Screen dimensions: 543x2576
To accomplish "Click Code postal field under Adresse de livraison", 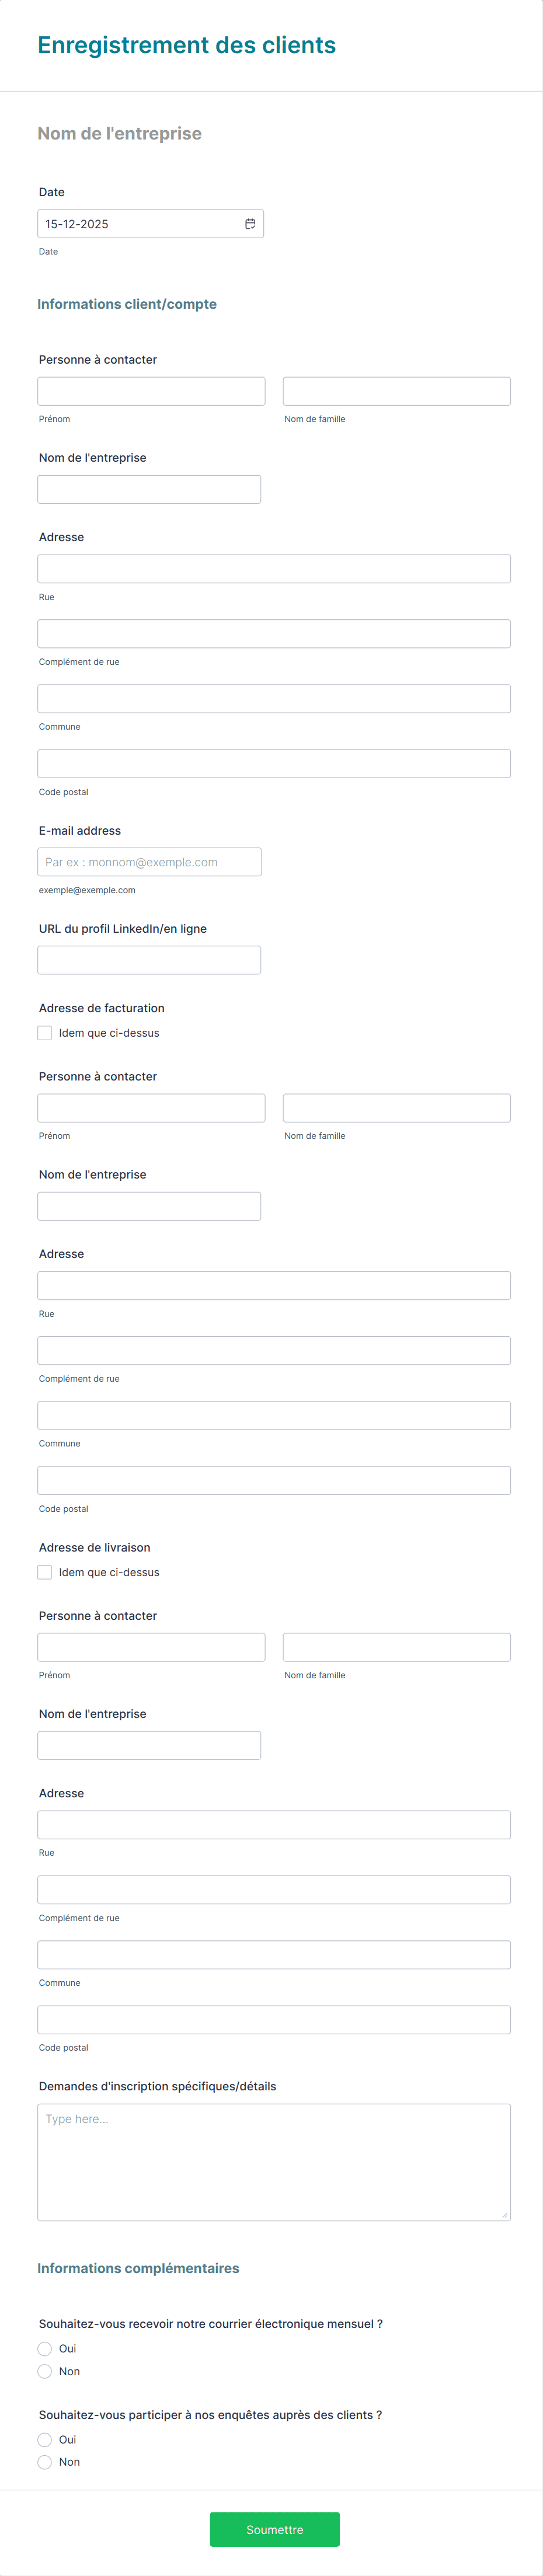I will 274,2019.
